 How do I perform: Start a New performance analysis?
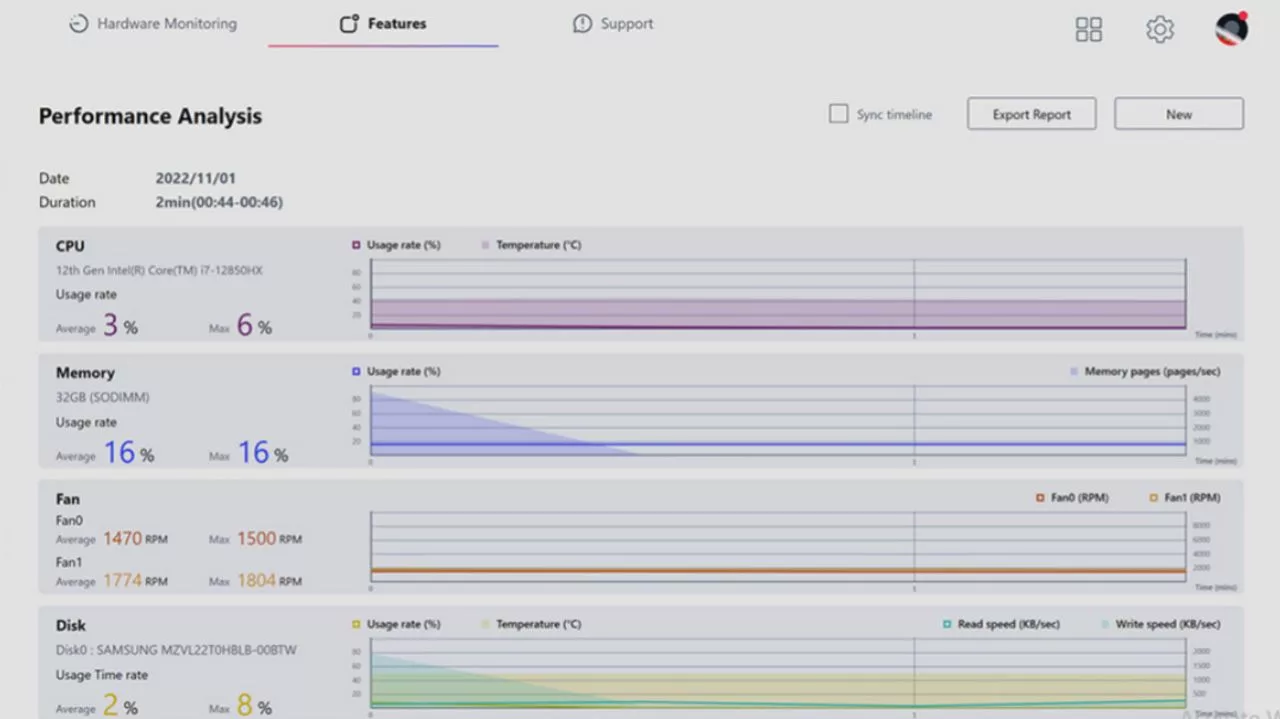coord(1178,114)
